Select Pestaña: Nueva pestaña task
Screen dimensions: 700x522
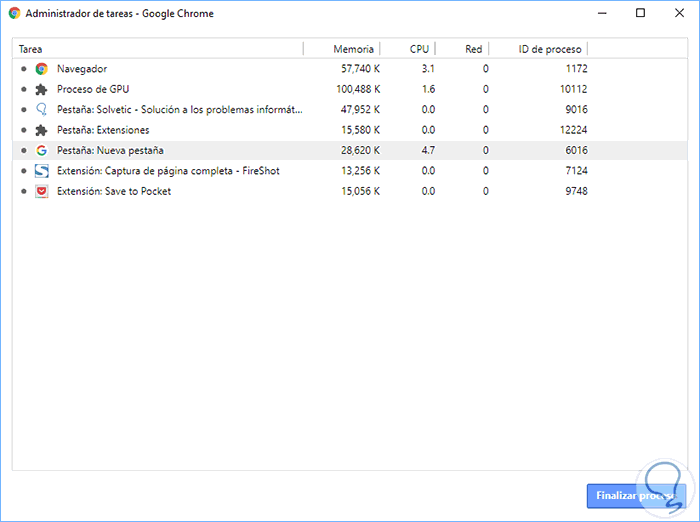350,150
